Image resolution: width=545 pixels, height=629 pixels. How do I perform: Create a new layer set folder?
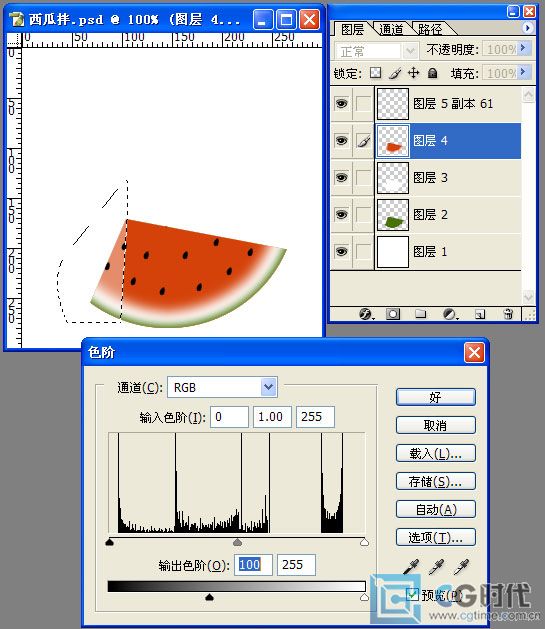pyautogui.click(x=420, y=313)
